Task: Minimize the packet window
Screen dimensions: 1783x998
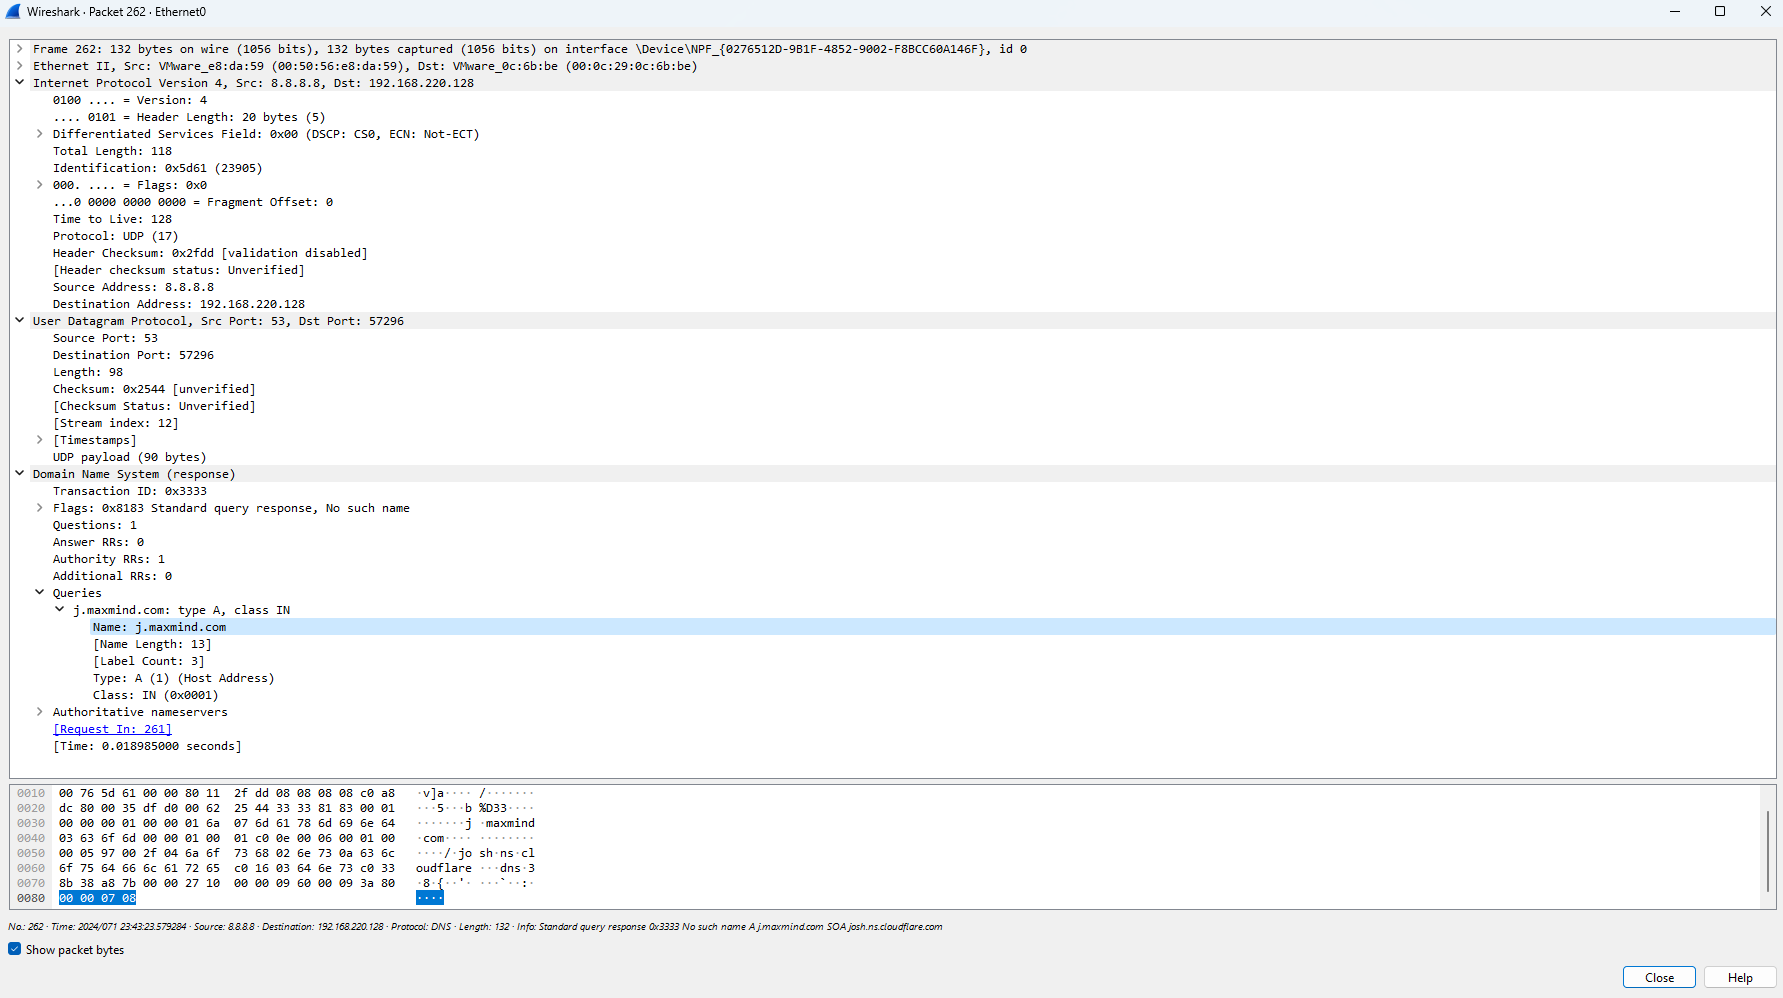Action: click(1675, 12)
